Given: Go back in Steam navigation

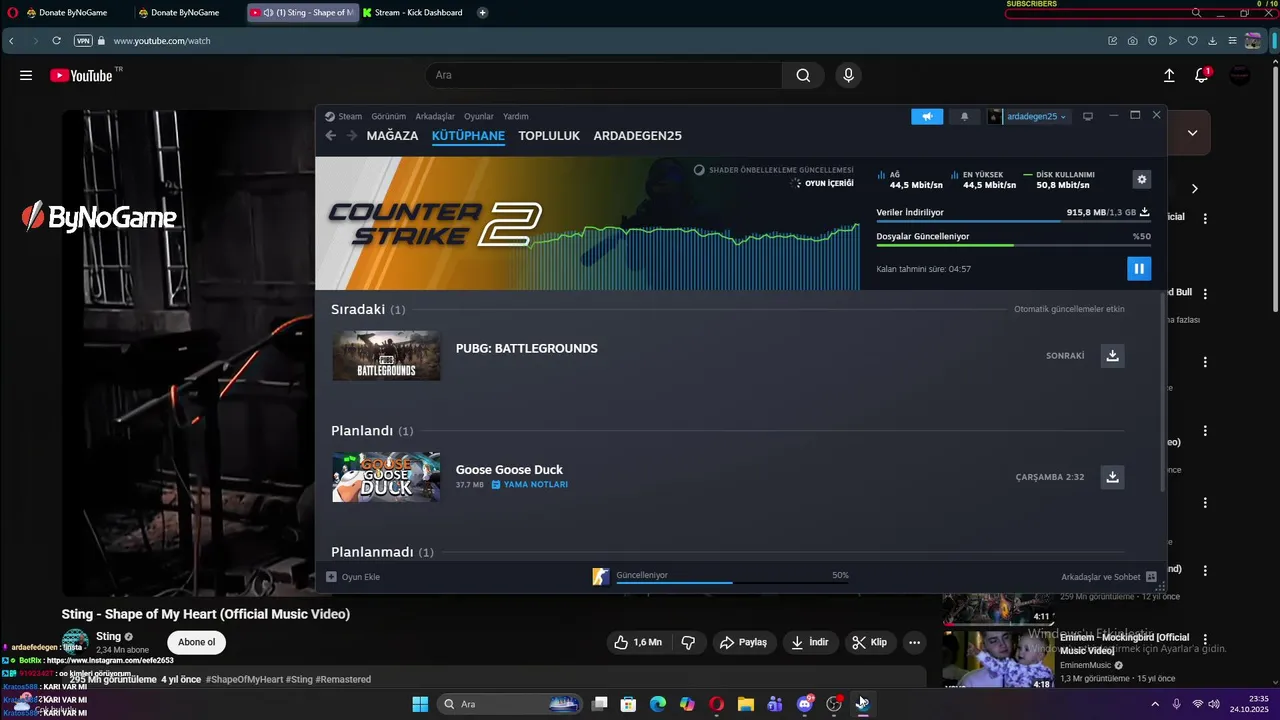Looking at the screenshot, I should 331,136.
